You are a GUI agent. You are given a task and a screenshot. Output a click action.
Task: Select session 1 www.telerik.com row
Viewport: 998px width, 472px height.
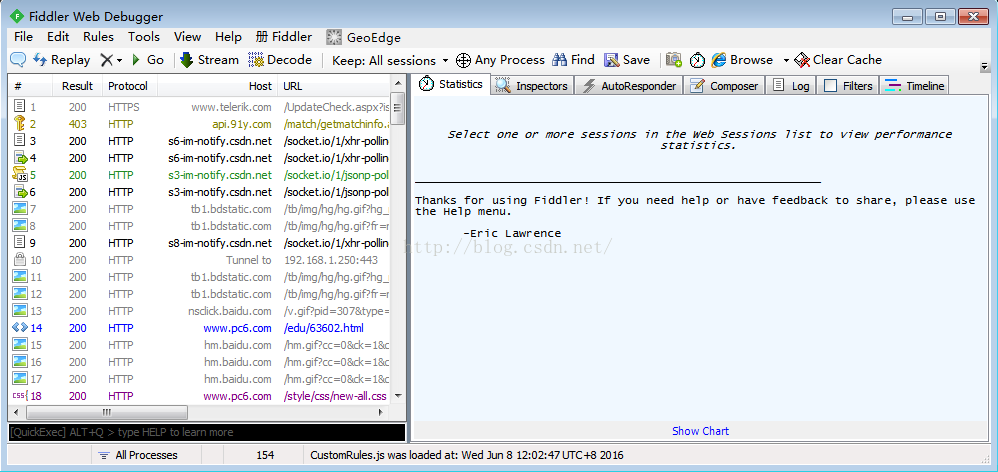click(199, 108)
